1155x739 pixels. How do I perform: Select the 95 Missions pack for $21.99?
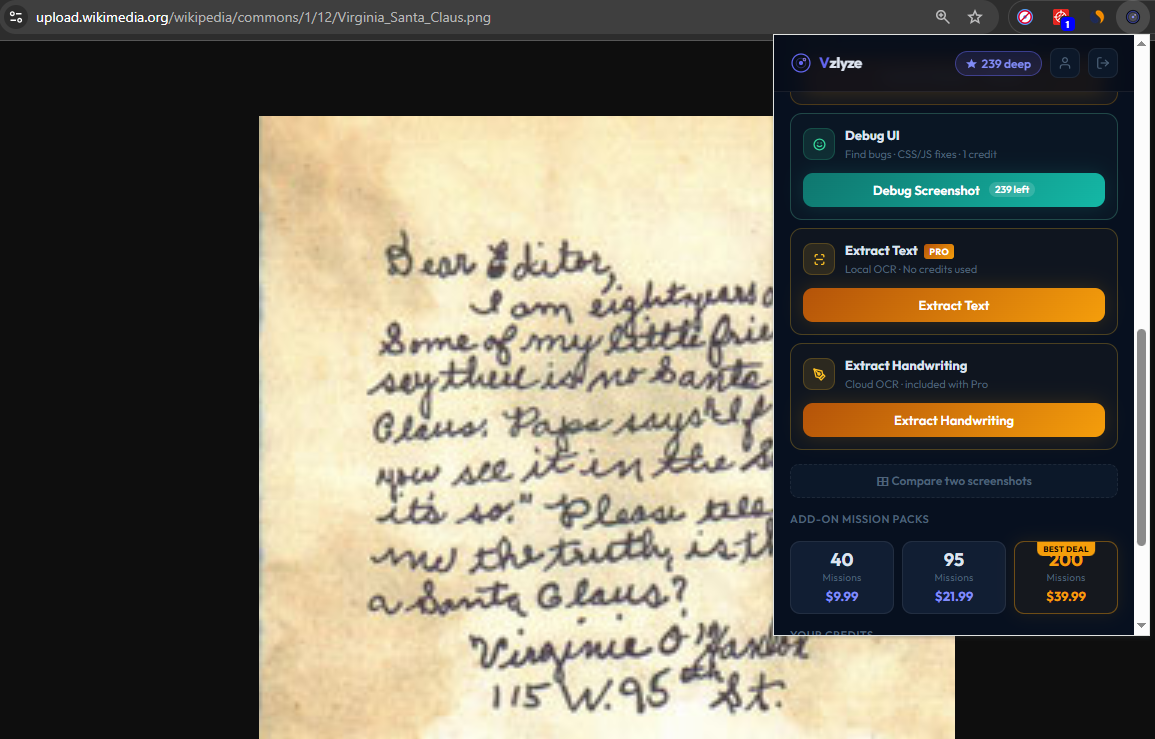(x=954, y=578)
